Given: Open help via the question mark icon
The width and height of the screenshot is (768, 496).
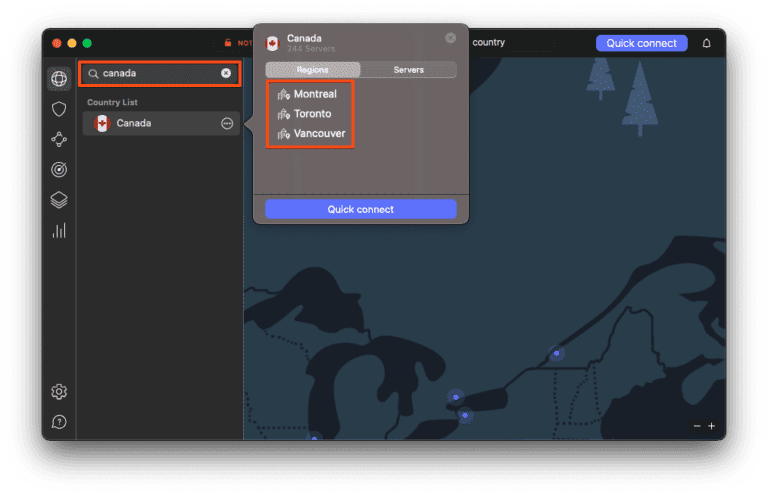Looking at the screenshot, I should [59, 422].
